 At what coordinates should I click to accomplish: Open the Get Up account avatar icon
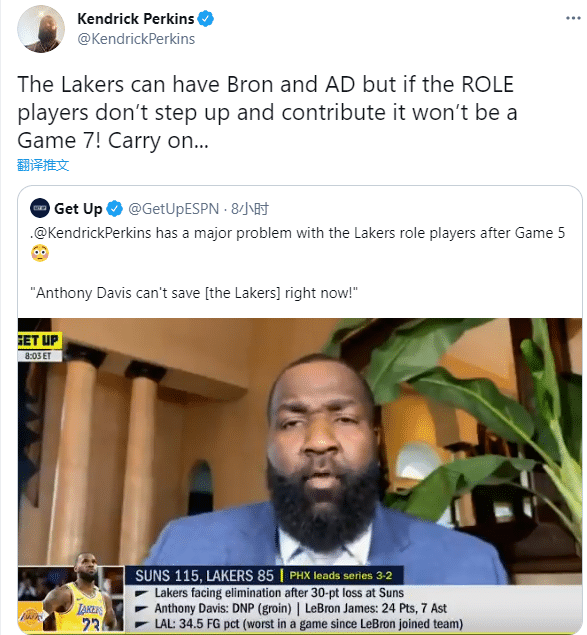point(40,208)
